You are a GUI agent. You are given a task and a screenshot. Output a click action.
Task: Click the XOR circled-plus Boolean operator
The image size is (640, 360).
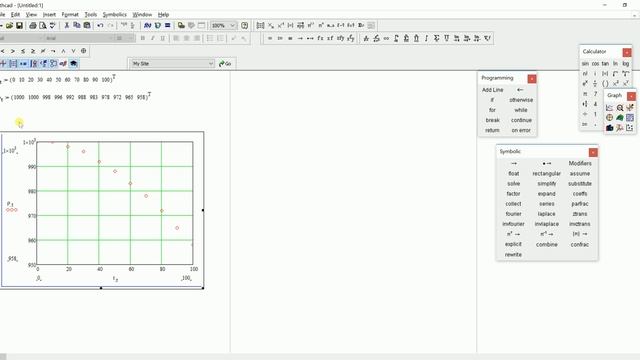coord(83,51)
